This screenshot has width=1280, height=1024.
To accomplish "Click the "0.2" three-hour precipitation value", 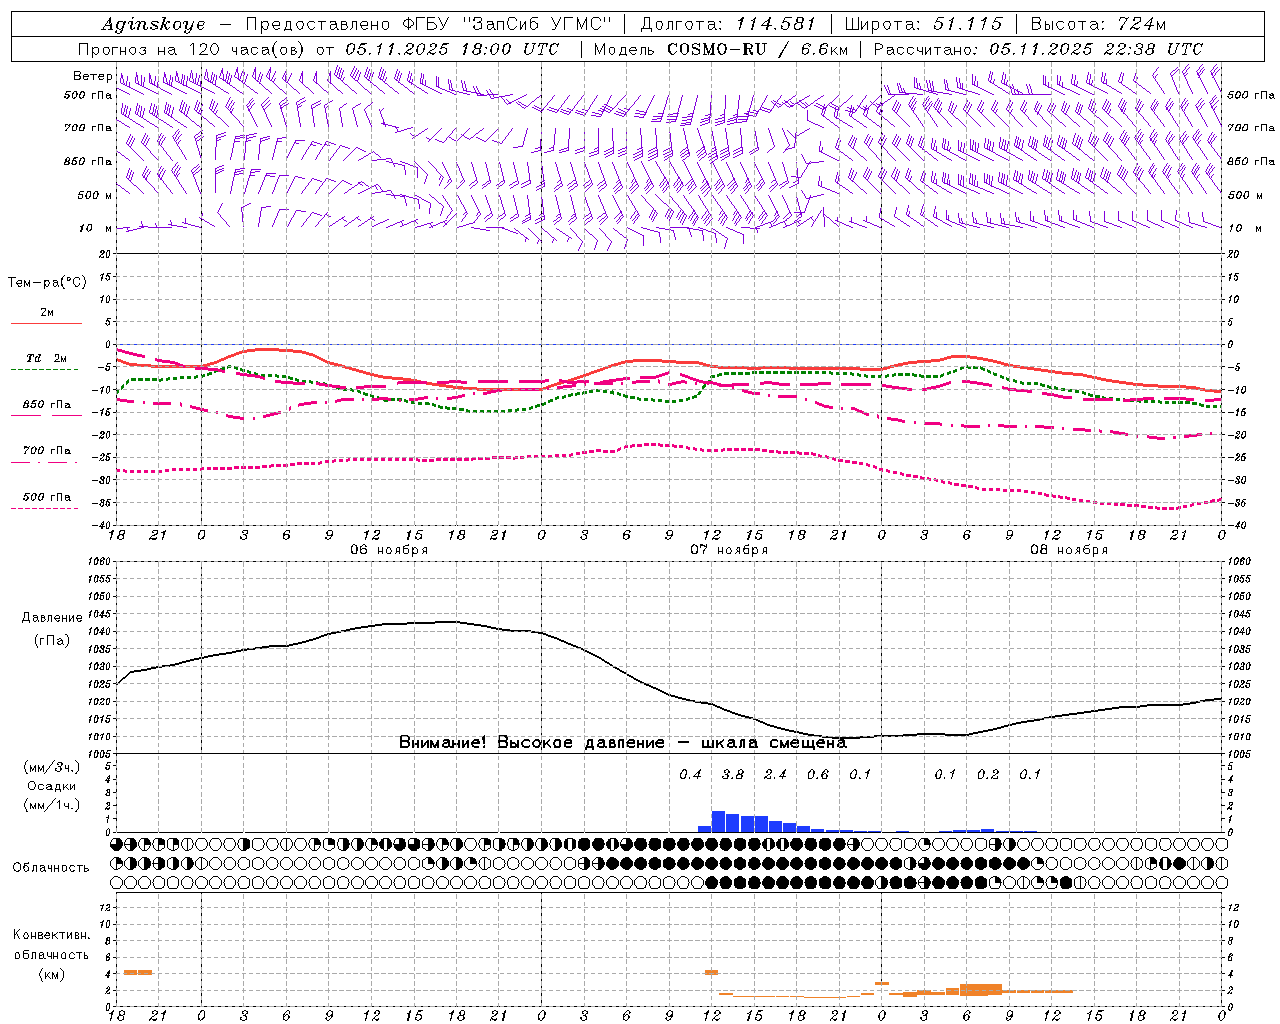I will click(988, 775).
